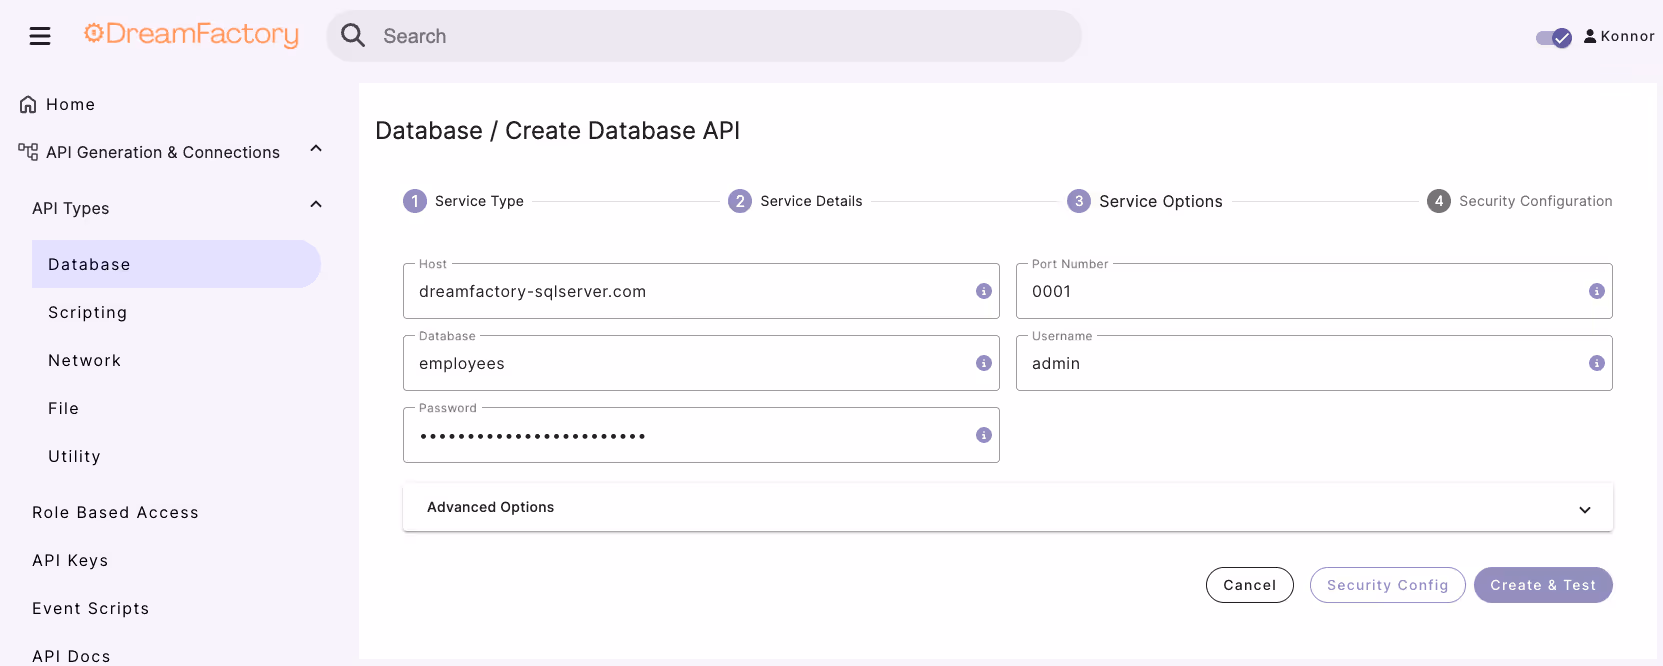The height and width of the screenshot is (666, 1663).
Task: Open API Keys page
Action: (x=70, y=560)
